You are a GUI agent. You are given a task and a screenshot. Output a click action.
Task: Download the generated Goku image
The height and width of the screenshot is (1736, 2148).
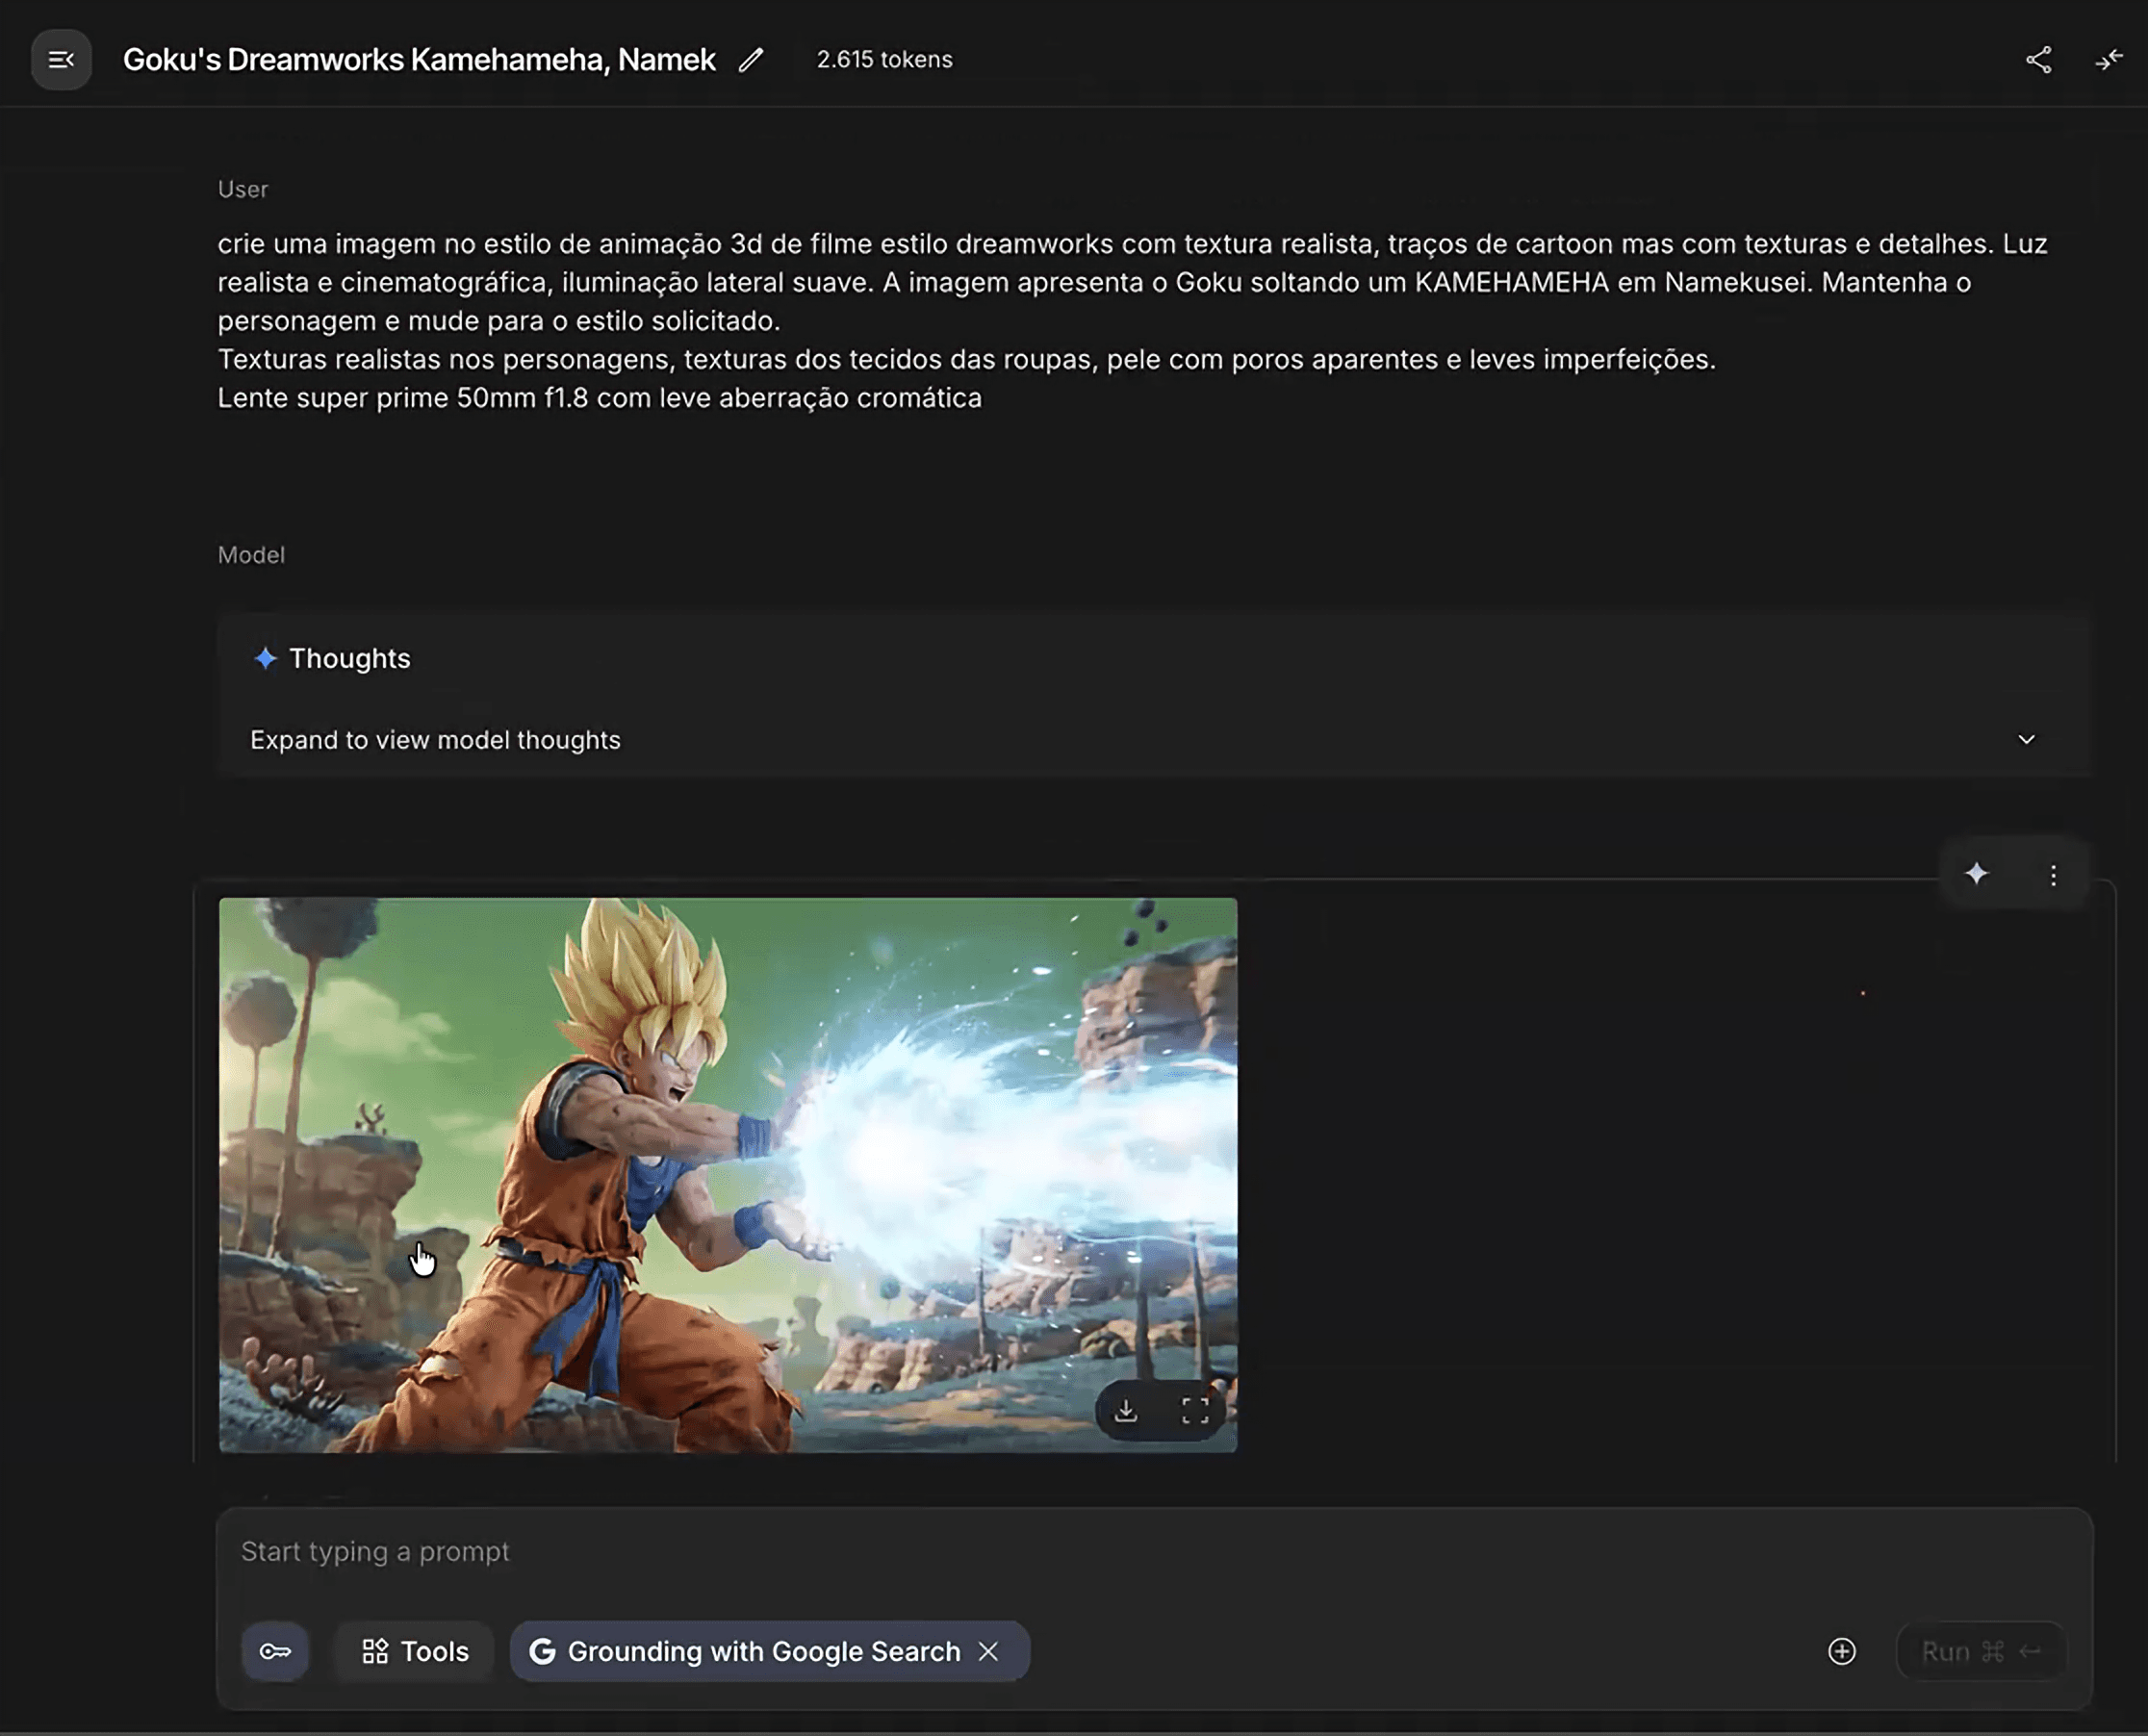(1126, 1410)
